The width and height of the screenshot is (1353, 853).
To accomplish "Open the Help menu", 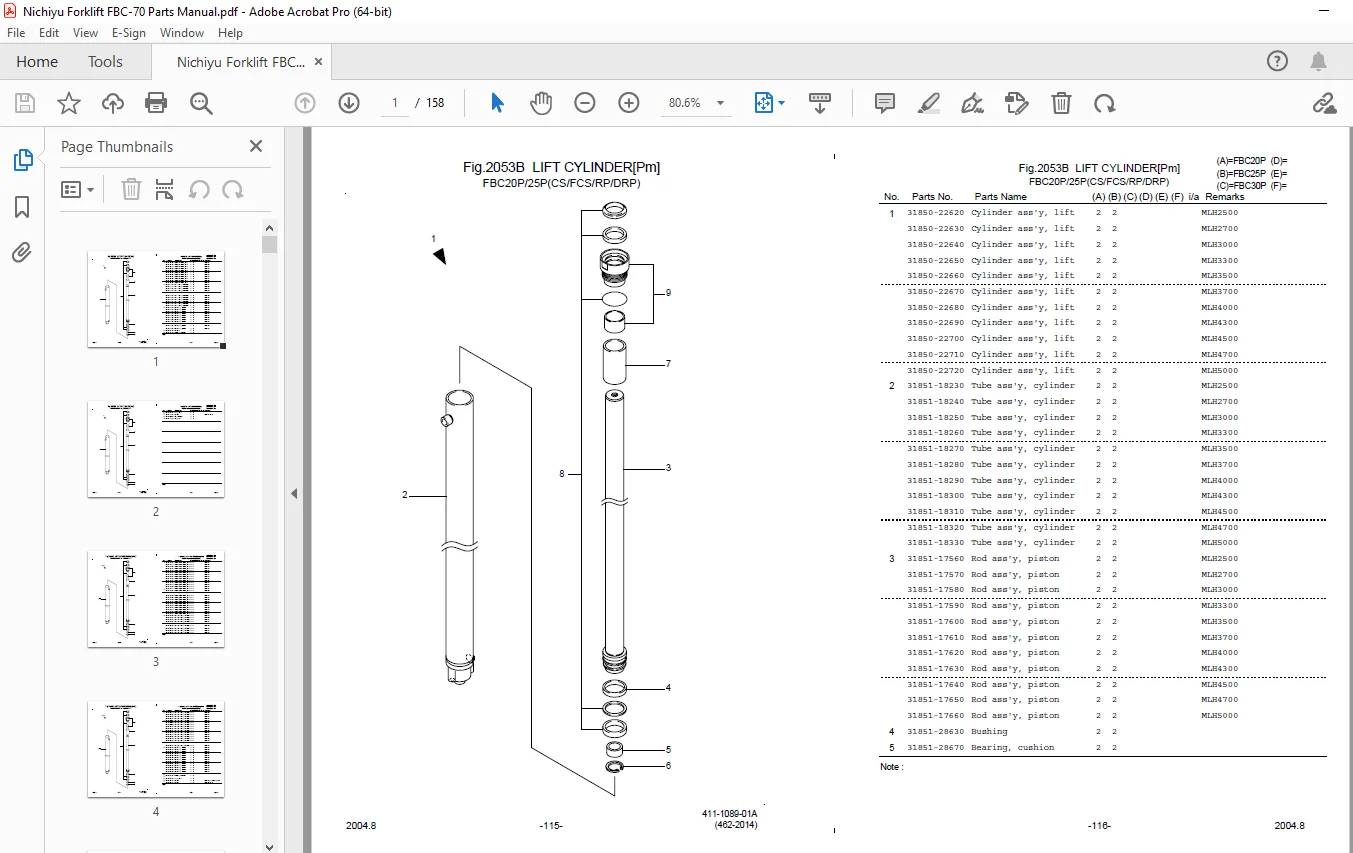I will point(231,33).
